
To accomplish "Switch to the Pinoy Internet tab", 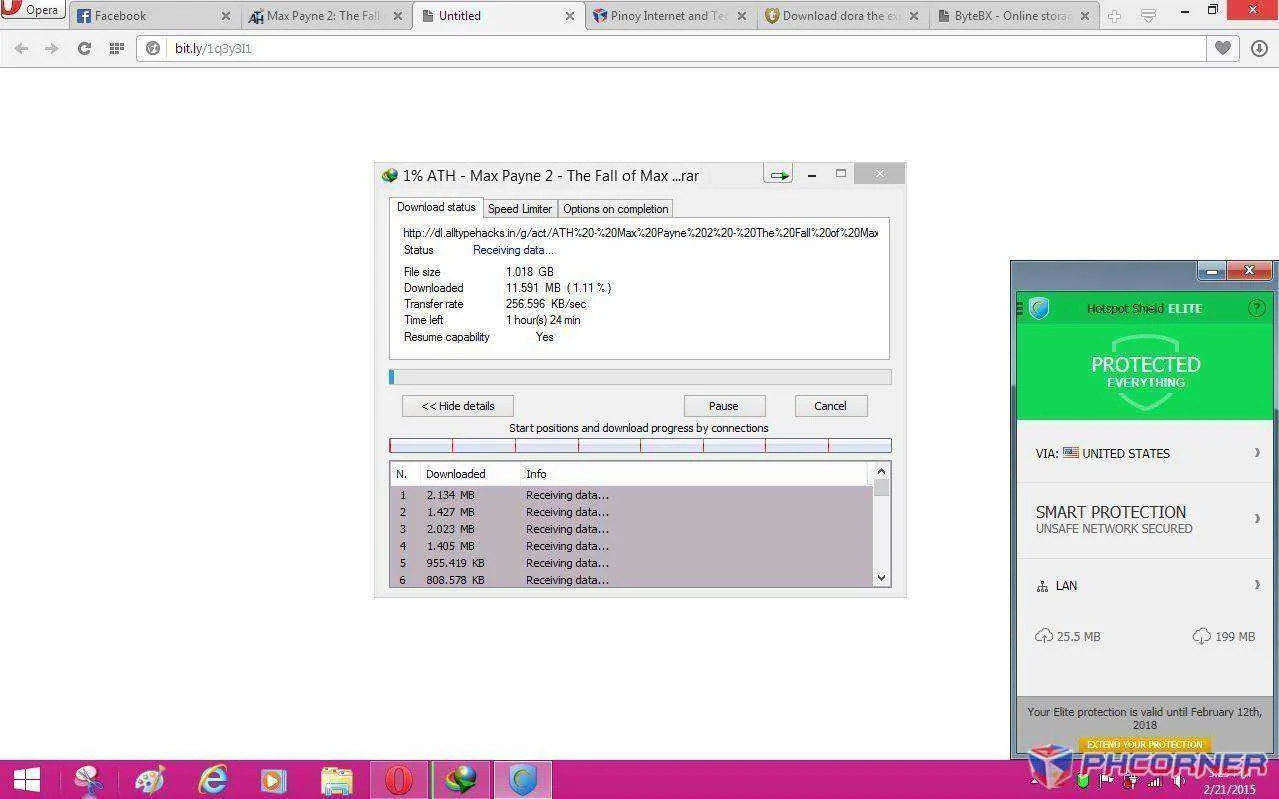I will tap(670, 16).
